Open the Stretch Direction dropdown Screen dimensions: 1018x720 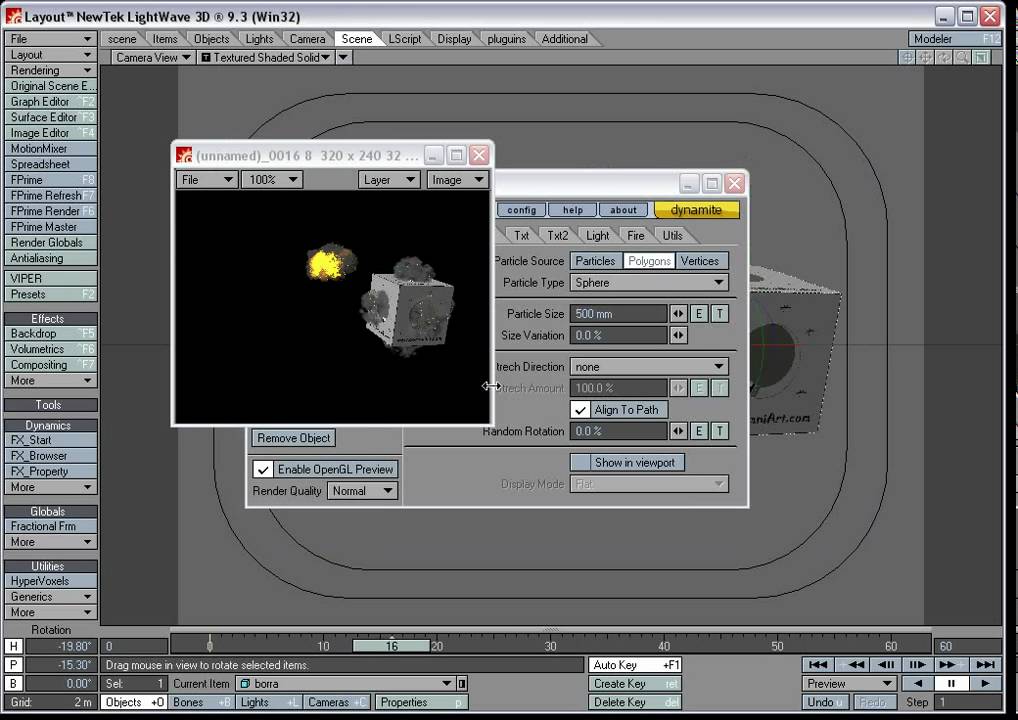coord(649,367)
